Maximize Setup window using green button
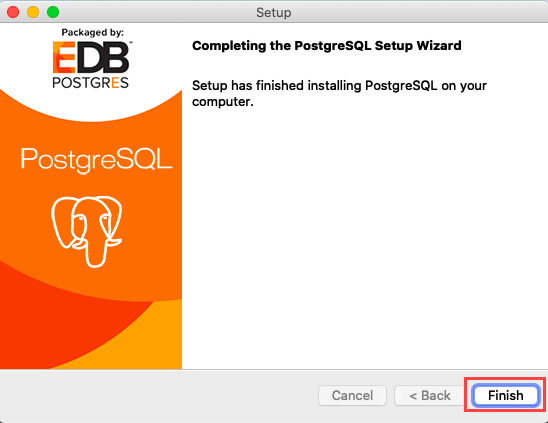This screenshot has height=423, width=548. coord(53,12)
